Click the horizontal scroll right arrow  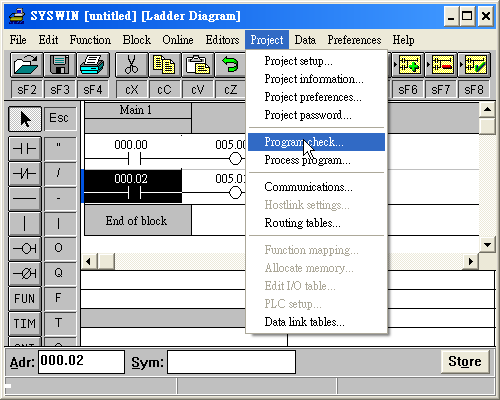coord(471,261)
